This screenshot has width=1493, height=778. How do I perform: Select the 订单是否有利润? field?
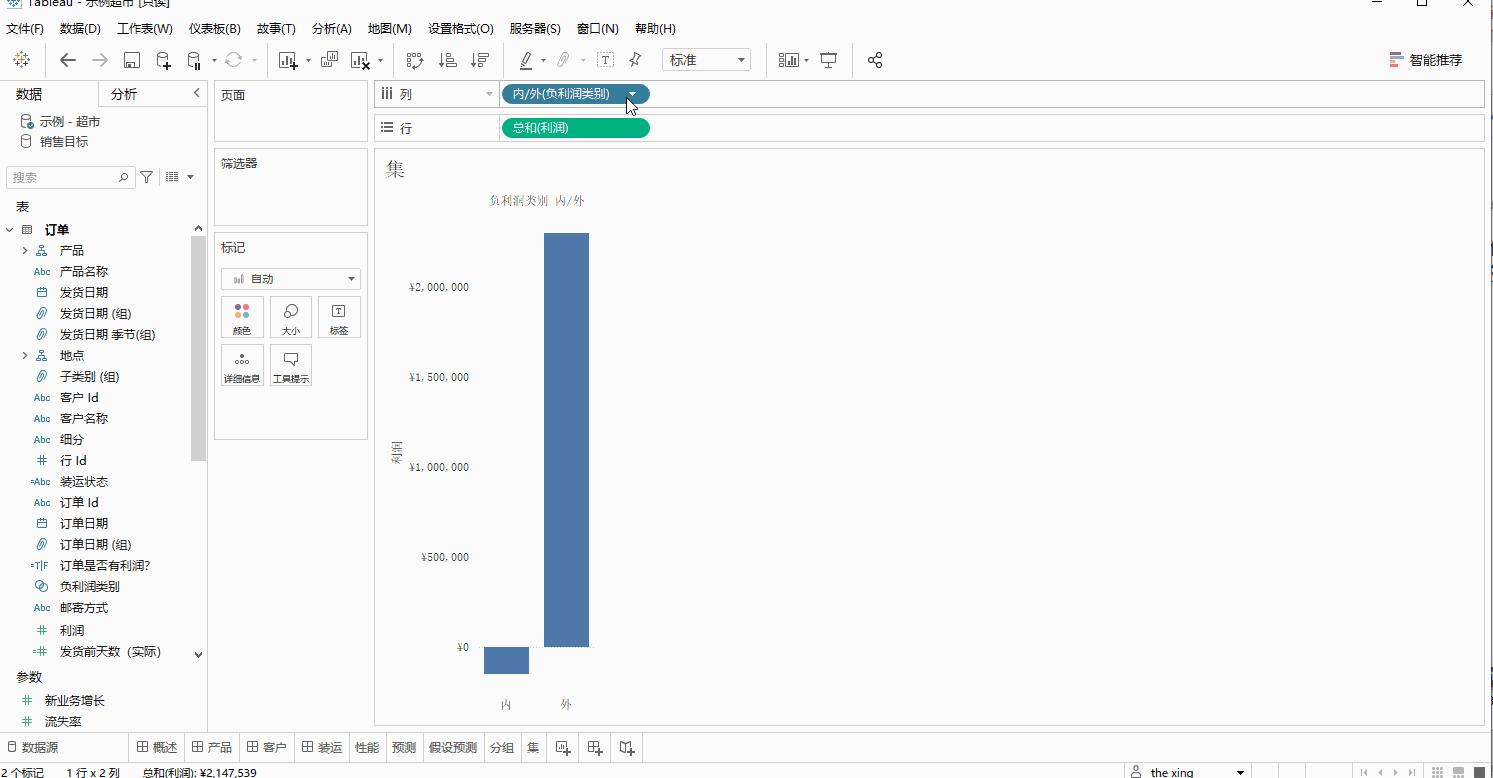click(x=105, y=565)
